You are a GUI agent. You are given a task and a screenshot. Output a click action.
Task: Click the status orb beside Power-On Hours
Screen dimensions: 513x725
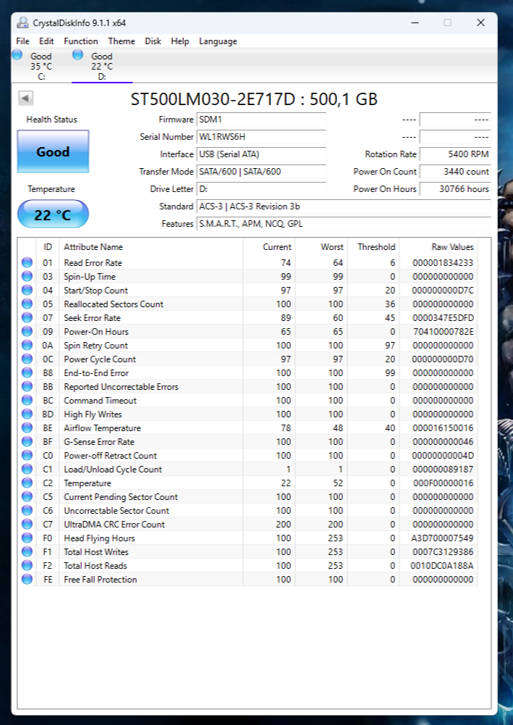[27, 332]
